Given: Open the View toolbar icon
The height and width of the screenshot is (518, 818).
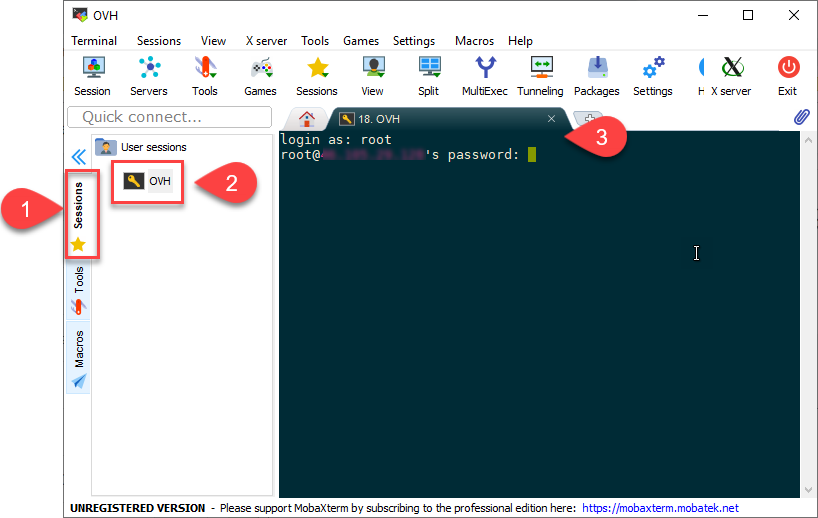Looking at the screenshot, I should pos(372,76).
